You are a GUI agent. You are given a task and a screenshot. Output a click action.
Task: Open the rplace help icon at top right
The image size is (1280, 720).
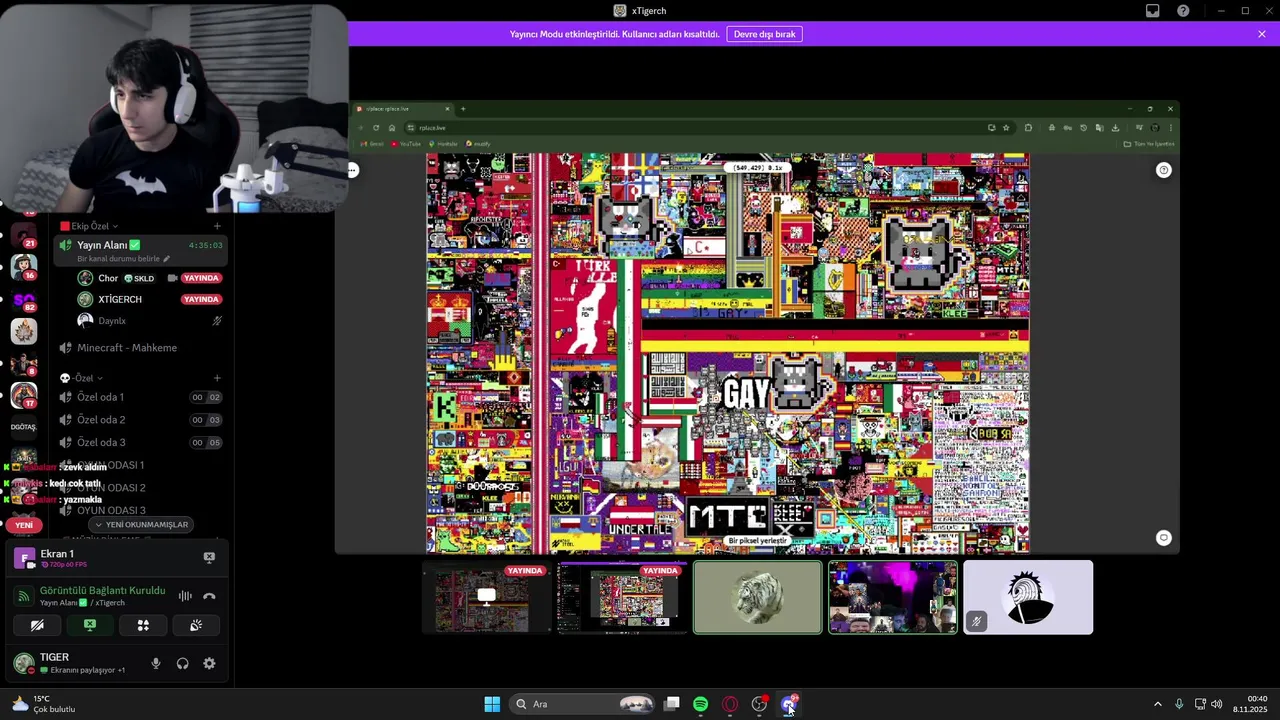tap(1164, 170)
